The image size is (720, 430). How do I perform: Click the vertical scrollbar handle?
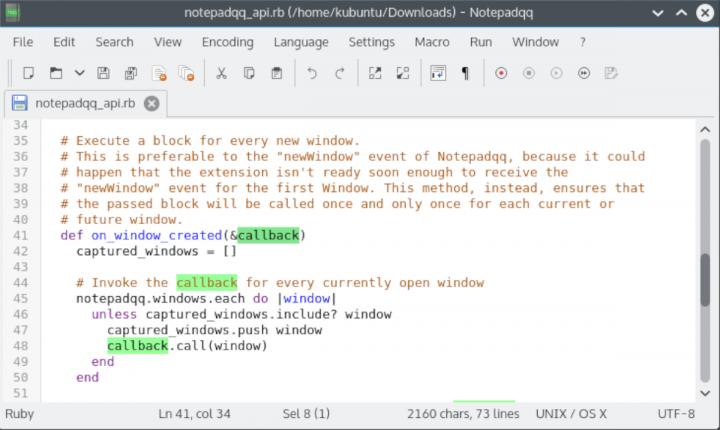click(705, 279)
